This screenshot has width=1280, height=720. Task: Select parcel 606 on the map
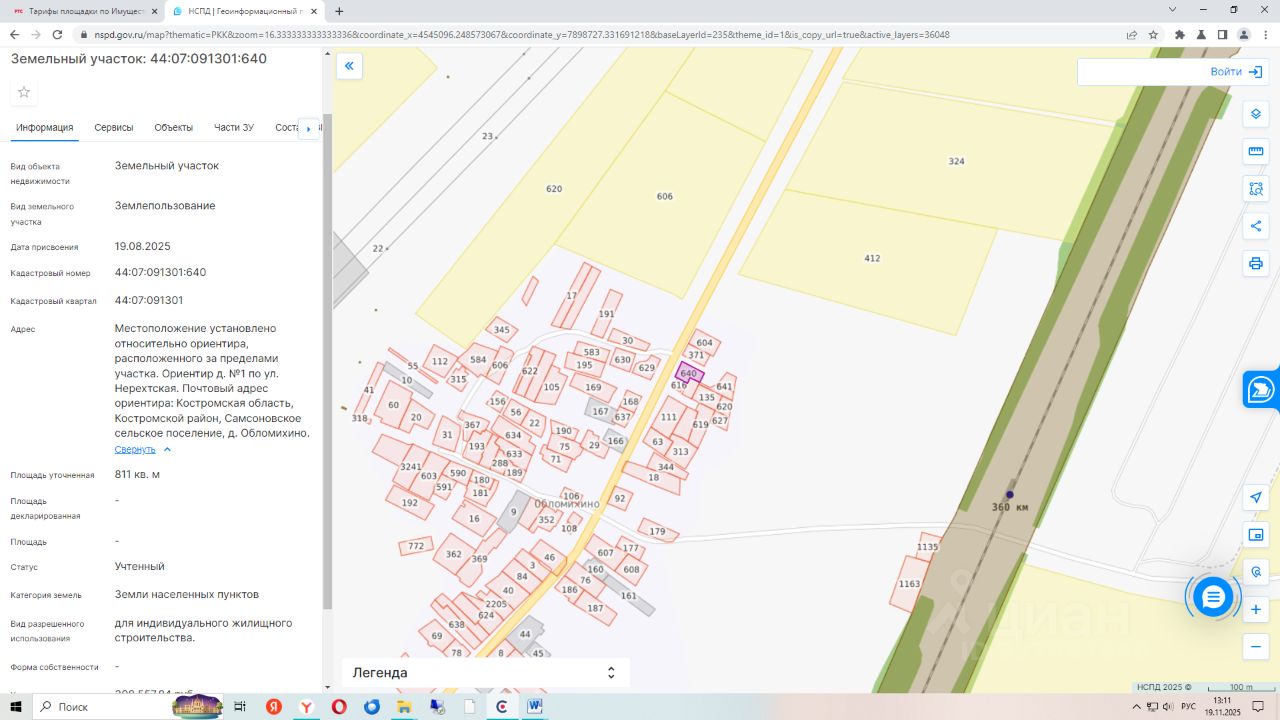(664, 197)
